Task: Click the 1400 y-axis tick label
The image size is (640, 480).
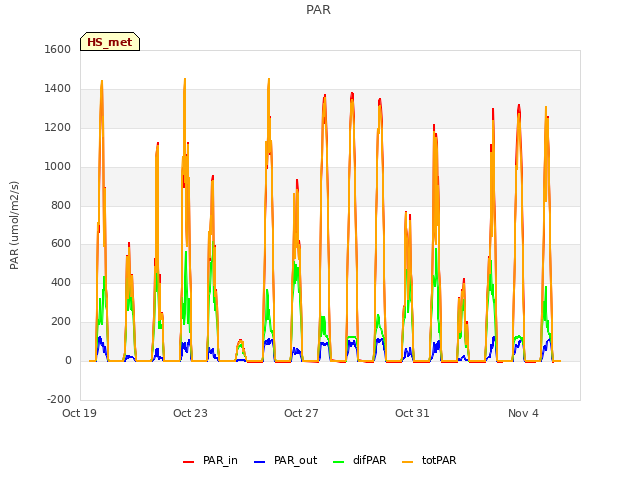Action: 58,88
